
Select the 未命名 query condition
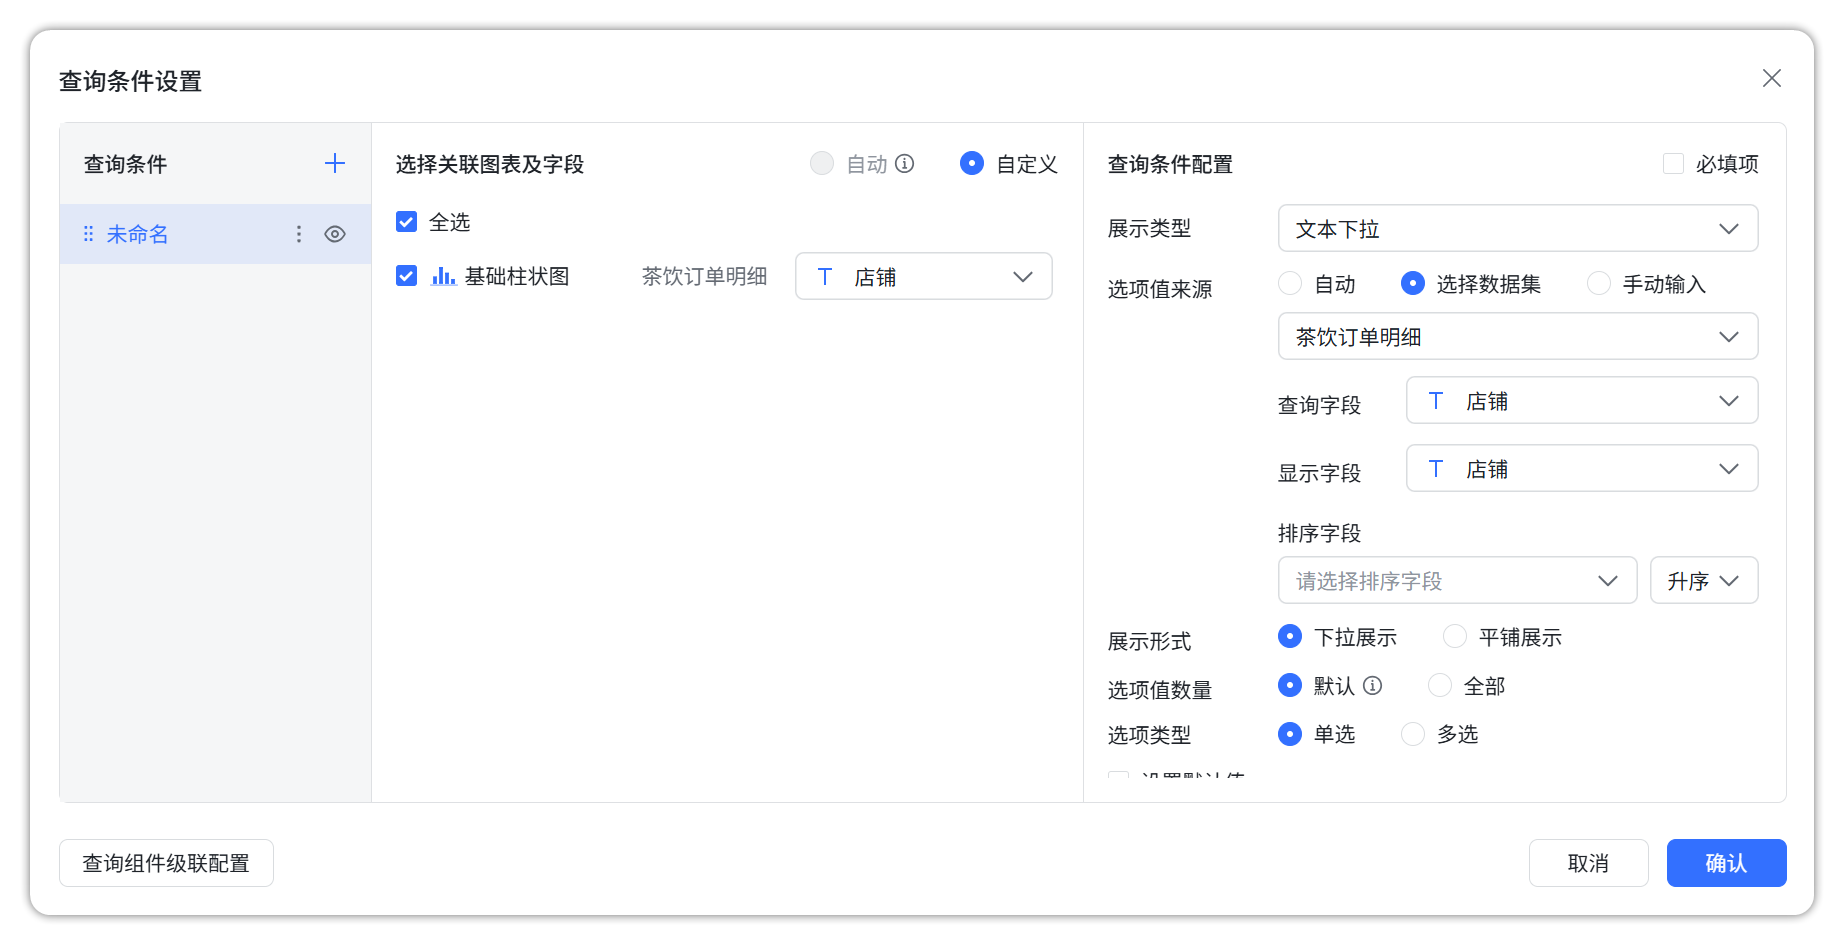pos(215,234)
